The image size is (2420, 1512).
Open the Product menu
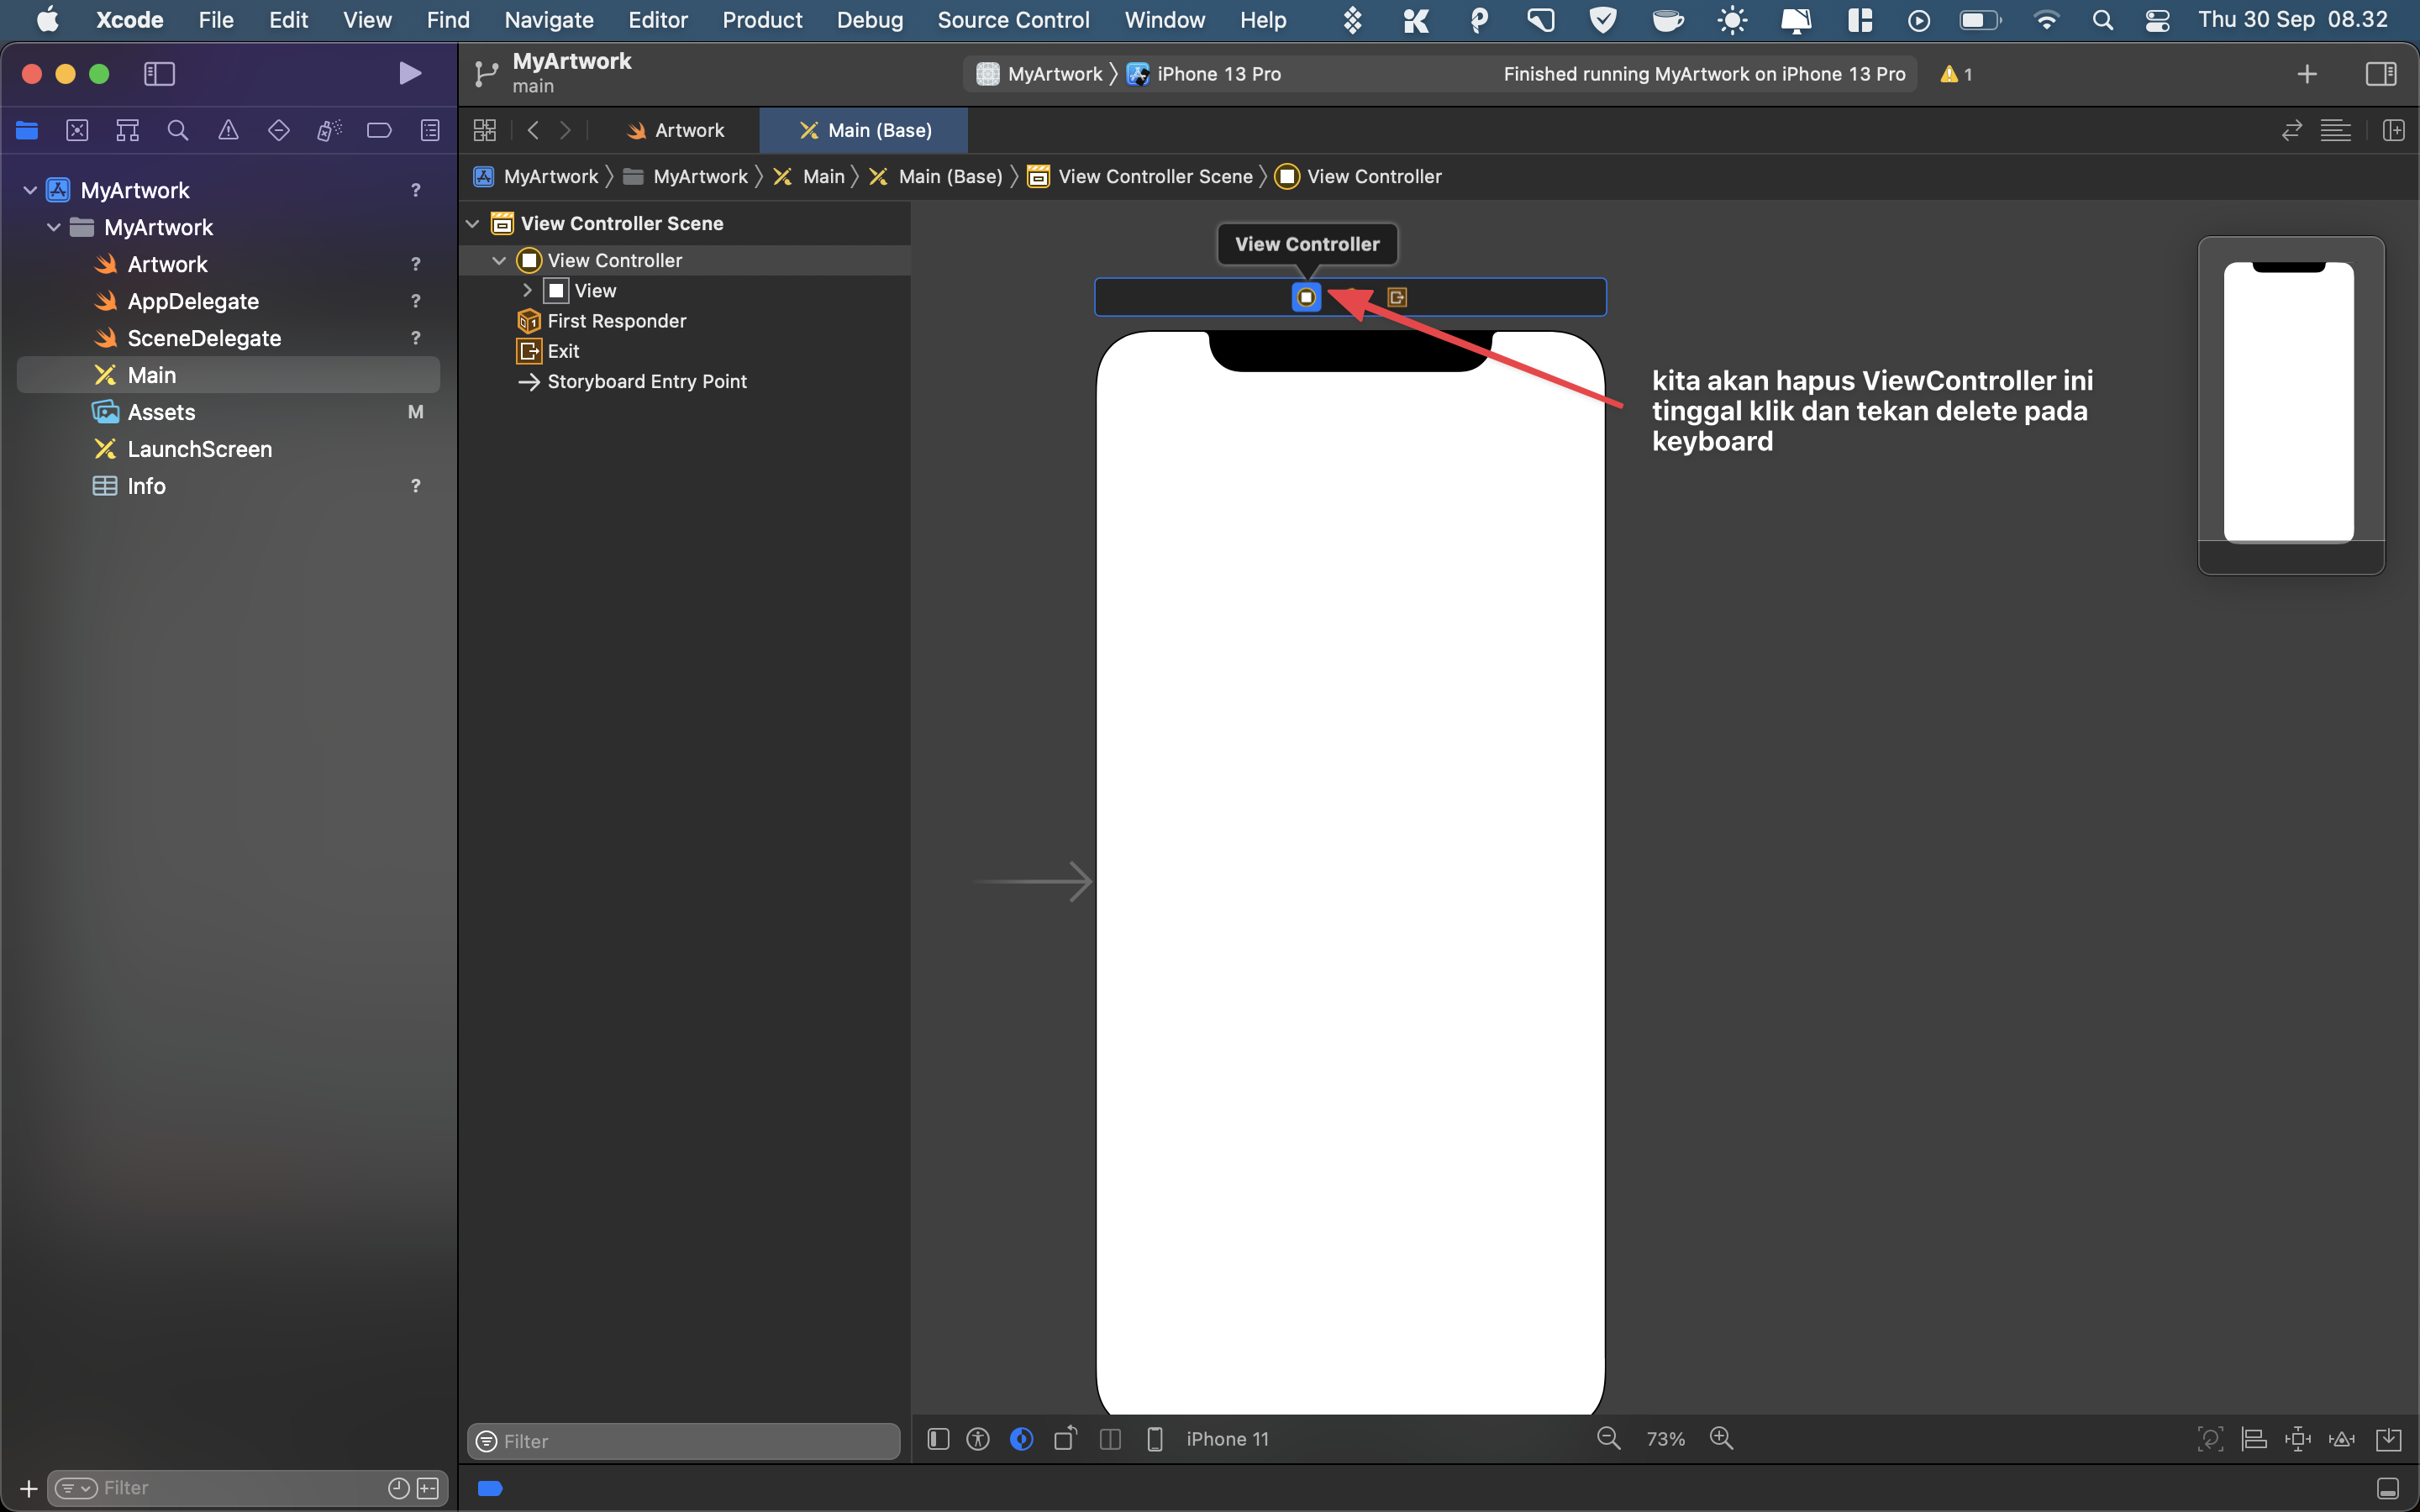click(x=762, y=20)
